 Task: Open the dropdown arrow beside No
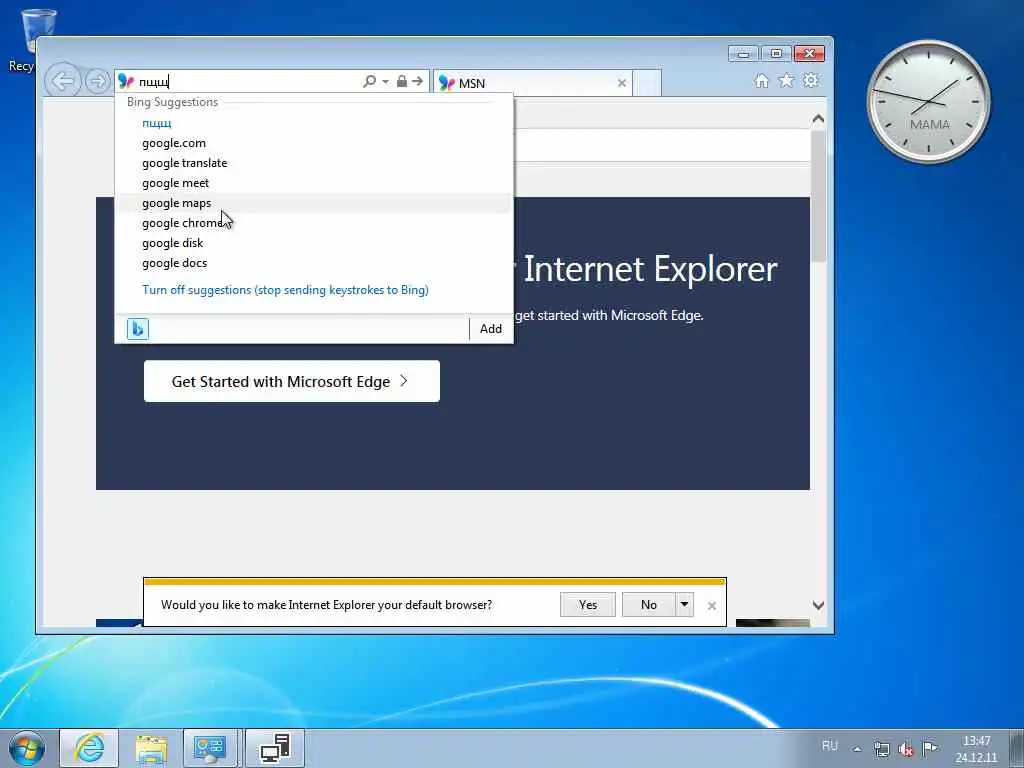click(684, 605)
